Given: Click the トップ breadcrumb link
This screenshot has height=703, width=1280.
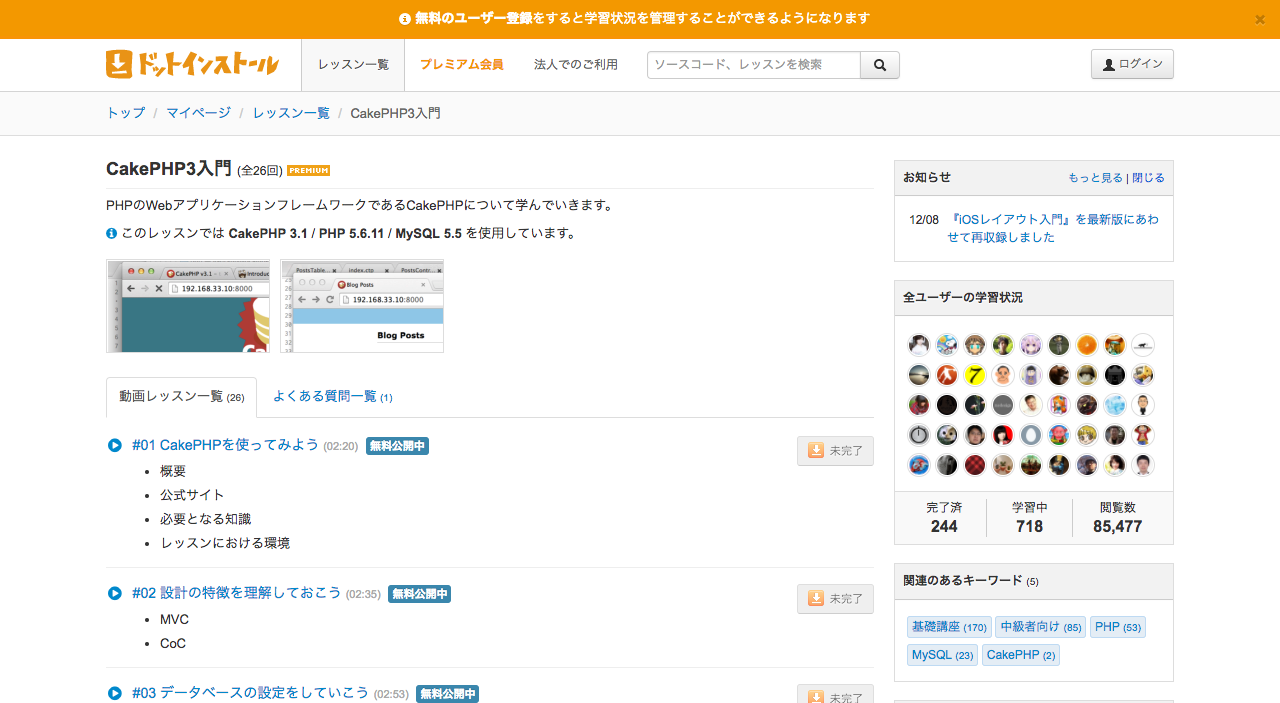Looking at the screenshot, I should pyautogui.click(x=126, y=113).
